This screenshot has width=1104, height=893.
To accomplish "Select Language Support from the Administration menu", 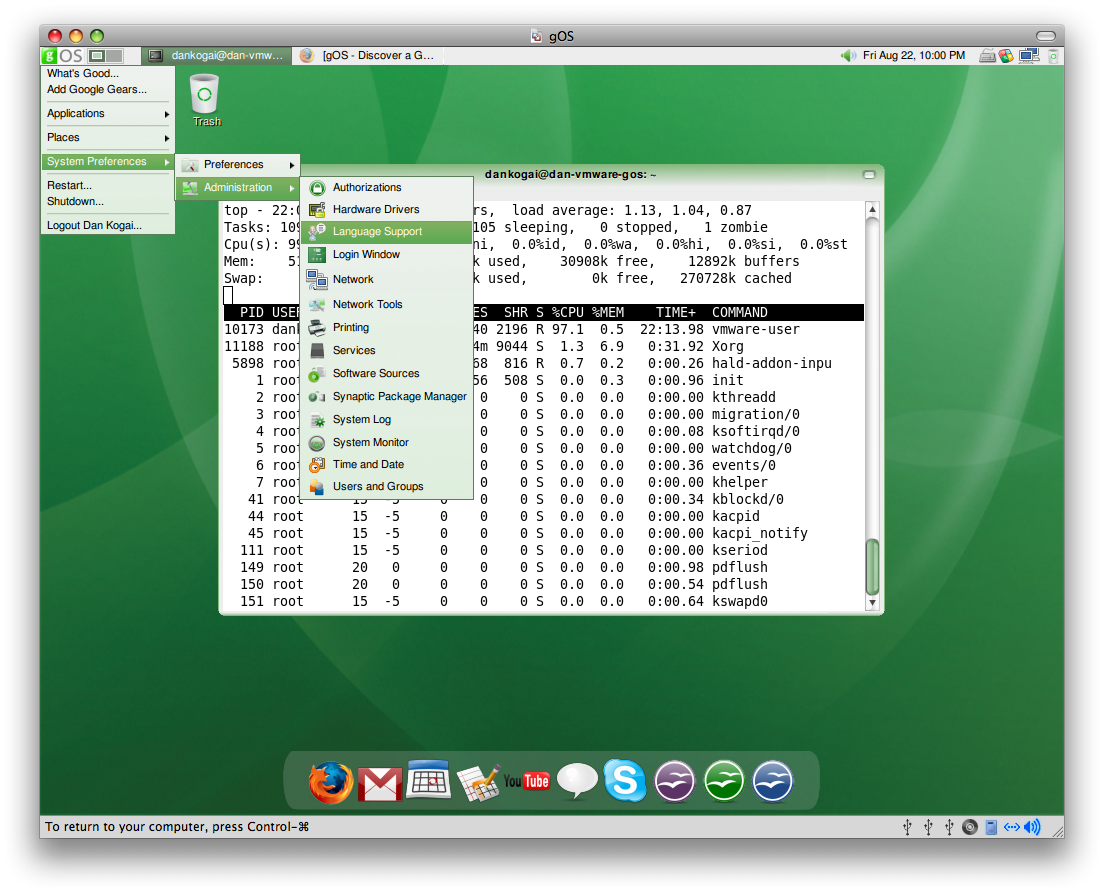I will tap(377, 232).
